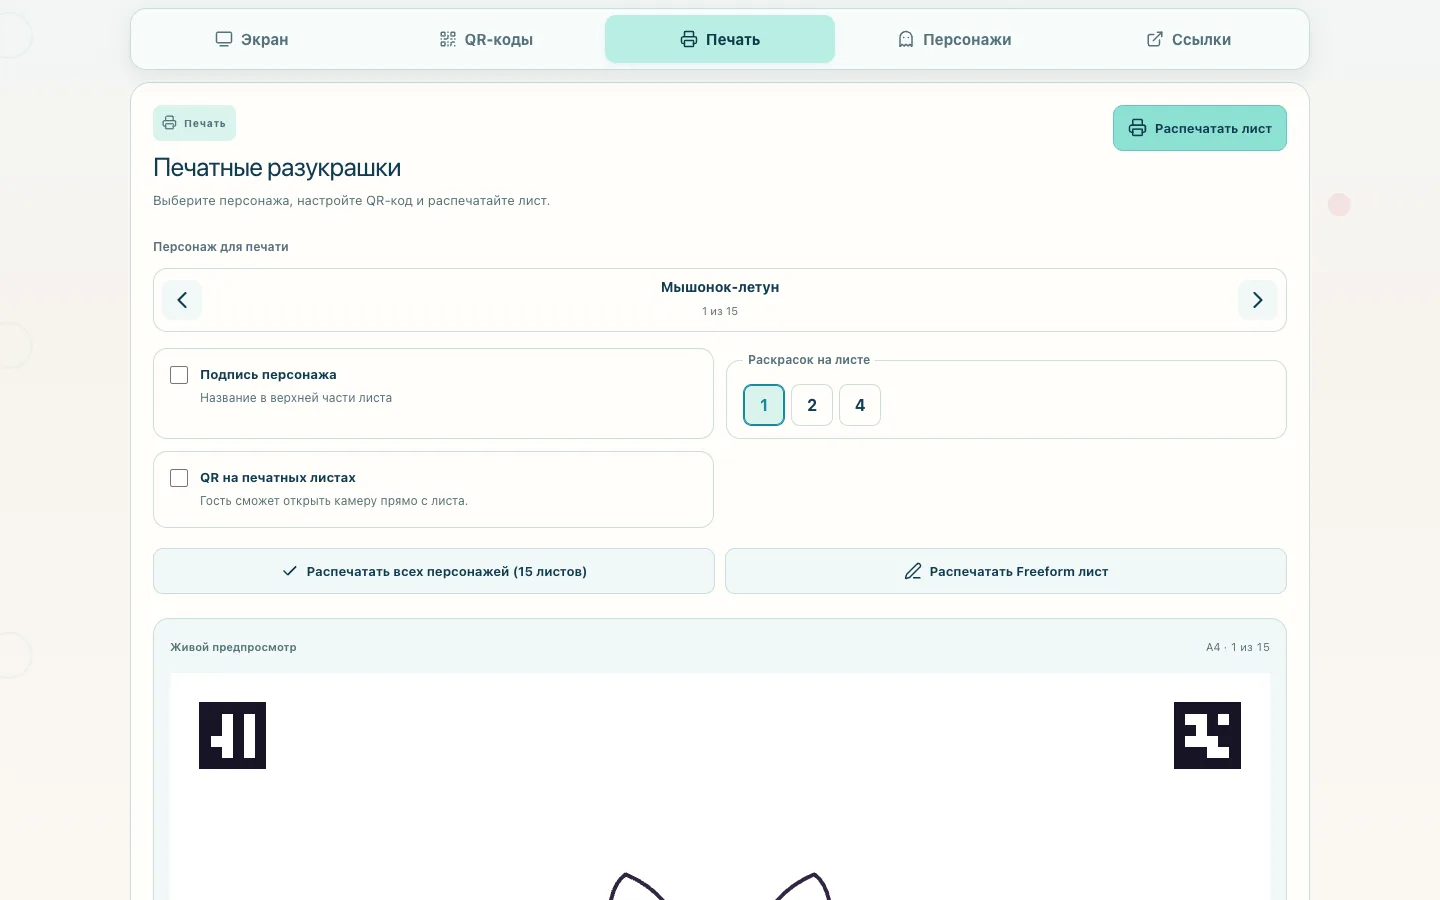This screenshot has width=1440, height=900.
Task: Click the Раскрасок на листе label
Action: pyautogui.click(x=809, y=360)
